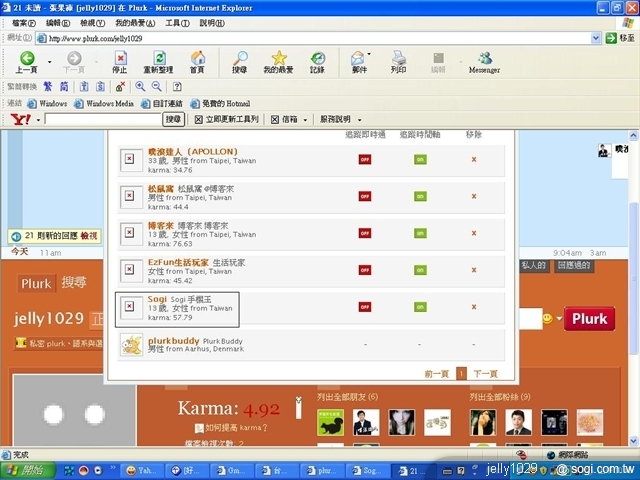The width and height of the screenshot is (640, 480).
Task: Open the 我的最愛(A) menu
Action: [x=135, y=23]
